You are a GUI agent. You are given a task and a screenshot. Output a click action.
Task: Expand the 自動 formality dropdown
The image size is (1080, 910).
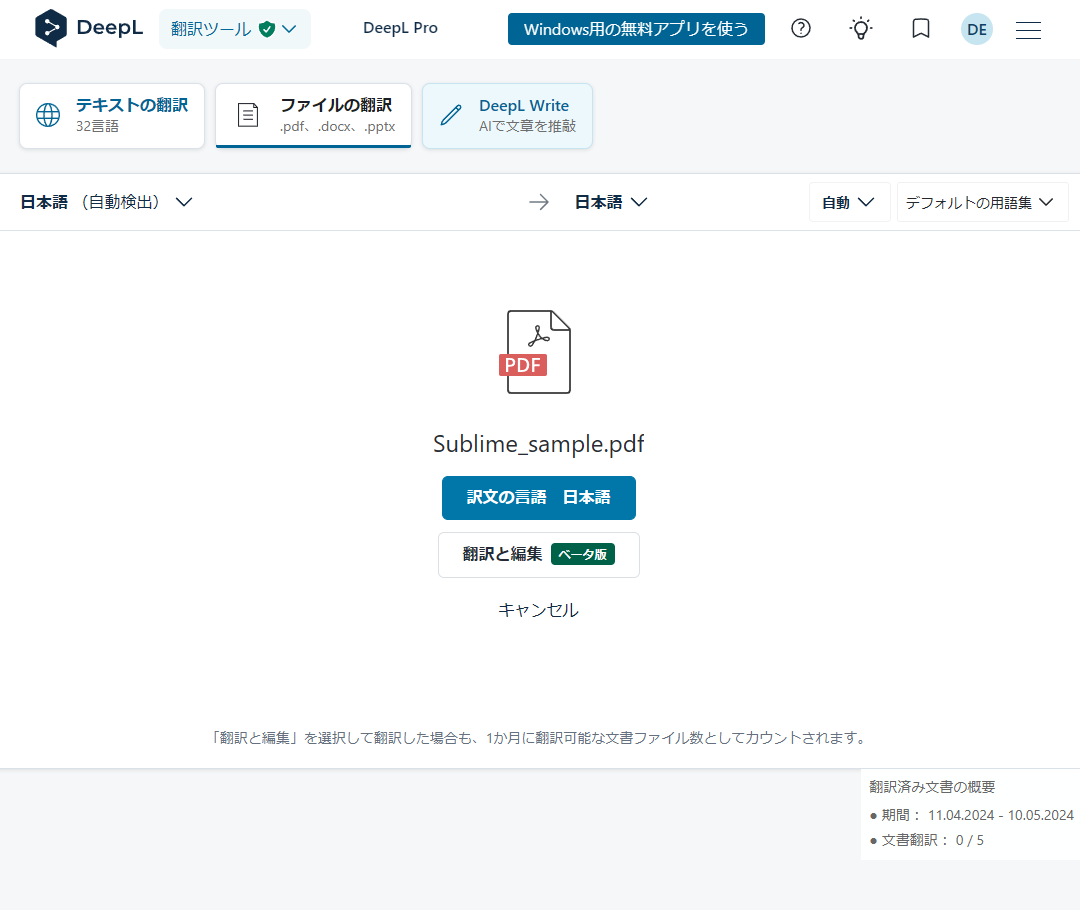click(849, 201)
